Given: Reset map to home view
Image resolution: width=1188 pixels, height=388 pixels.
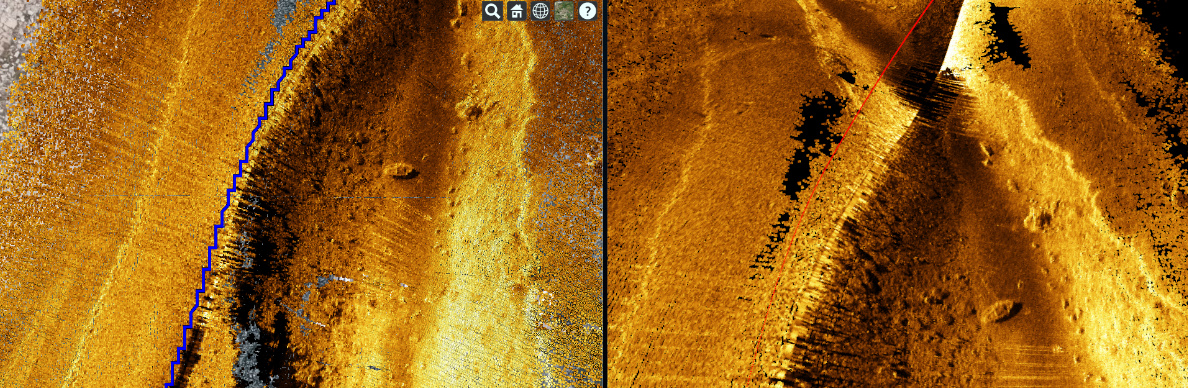Looking at the screenshot, I should pos(517,11).
